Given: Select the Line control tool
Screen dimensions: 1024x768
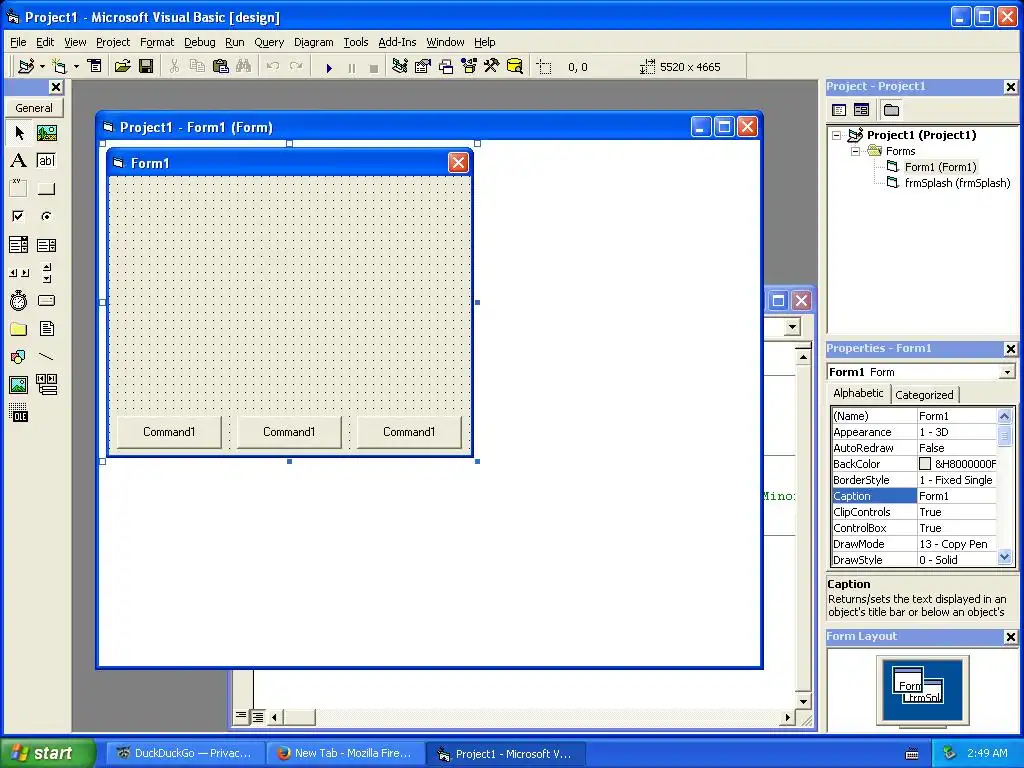Looking at the screenshot, I should 46,357.
